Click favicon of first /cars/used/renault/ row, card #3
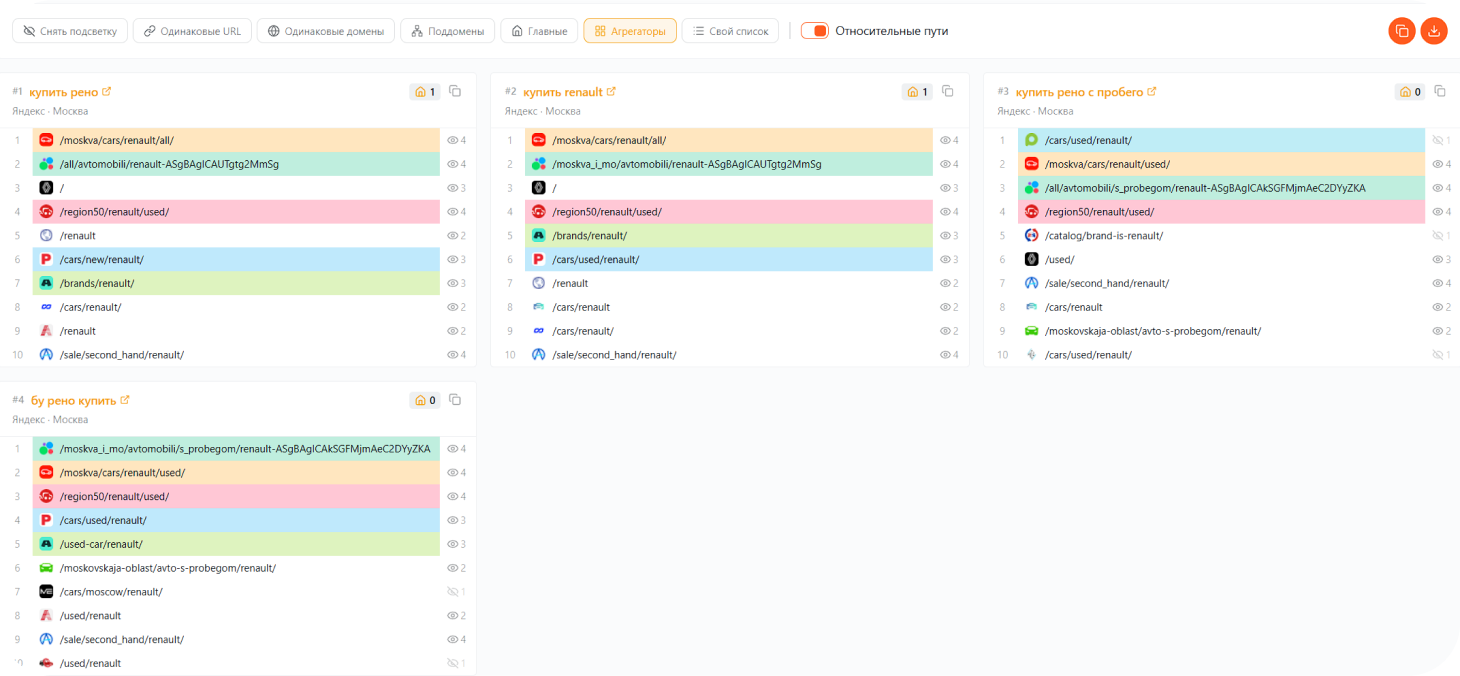 [1031, 140]
